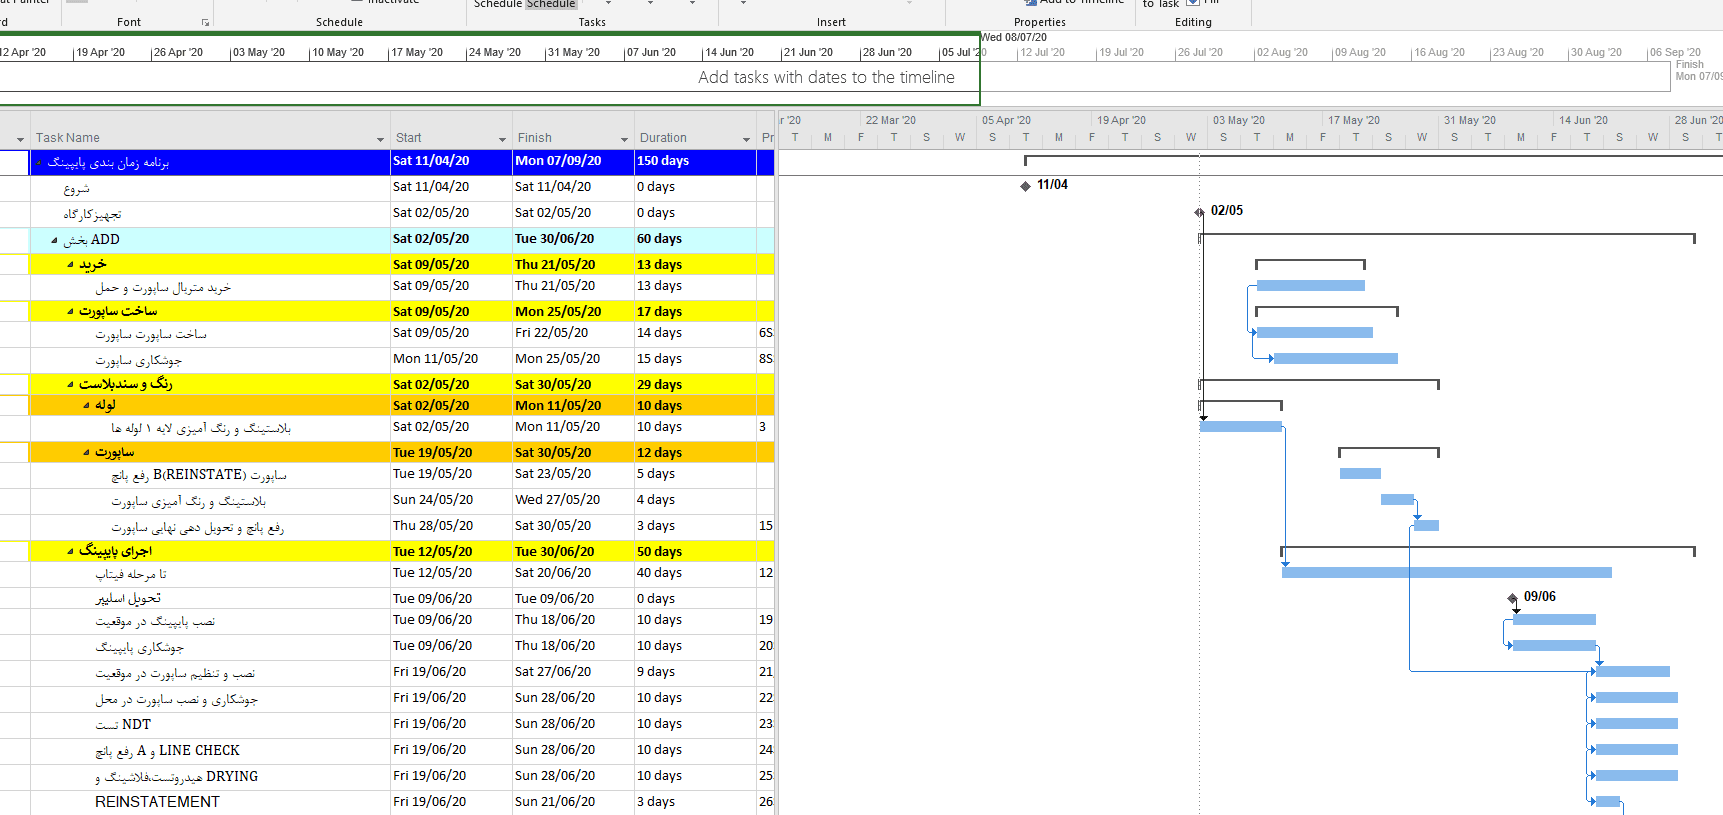Select the 09/06 milestone diamond
The width and height of the screenshot is (1723, 815).
[1512, 598]
